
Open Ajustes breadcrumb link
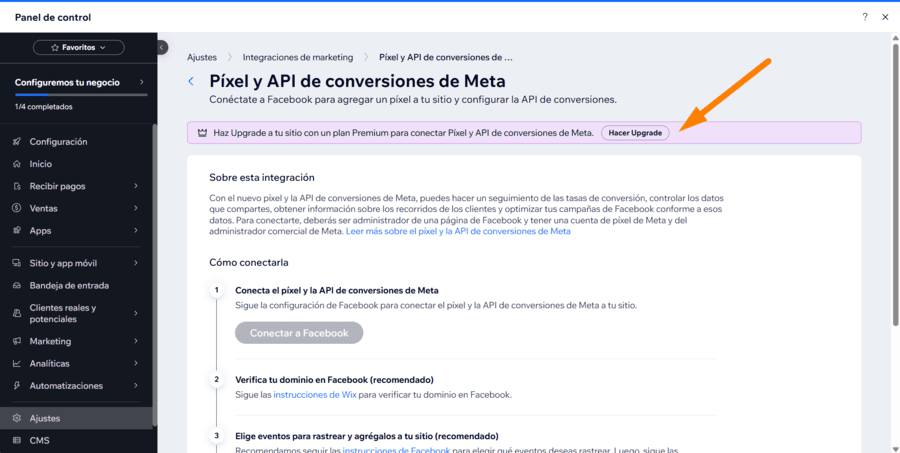202,57
